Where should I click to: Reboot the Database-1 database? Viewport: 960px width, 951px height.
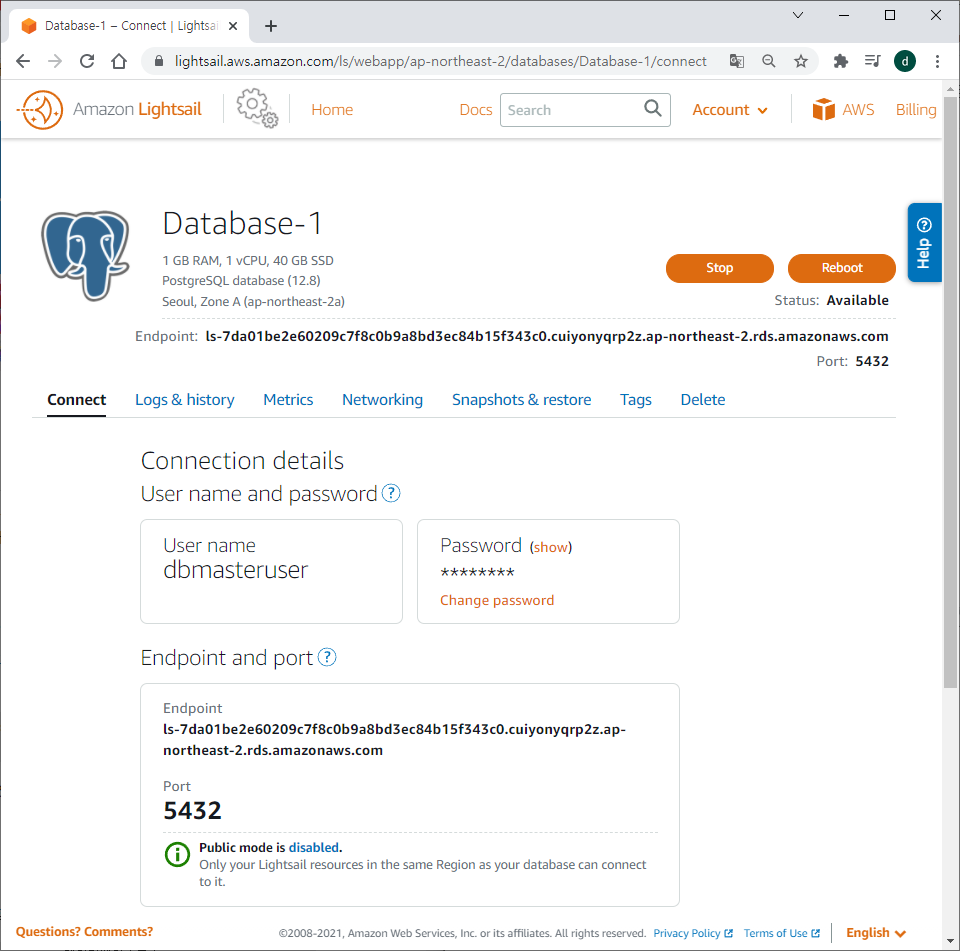(842, 268)
